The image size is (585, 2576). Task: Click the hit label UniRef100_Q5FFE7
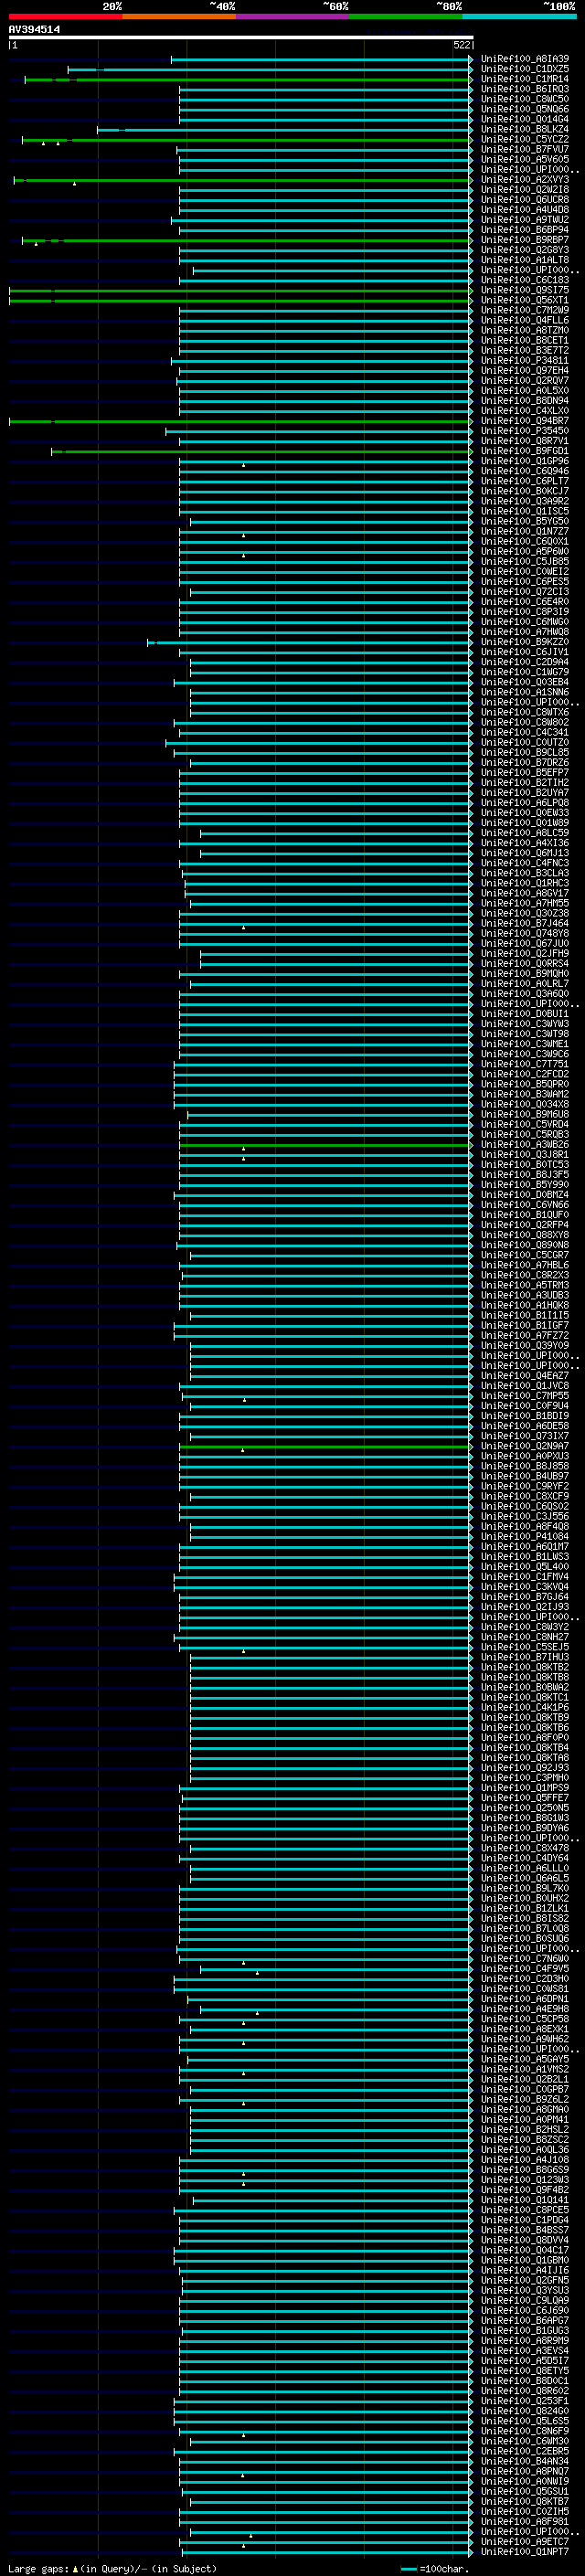(525, 1798)
